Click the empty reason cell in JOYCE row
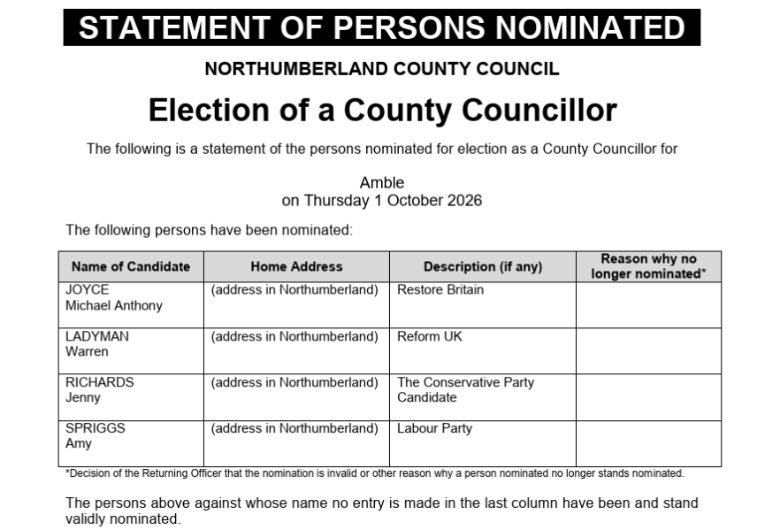 coord(648,305)
